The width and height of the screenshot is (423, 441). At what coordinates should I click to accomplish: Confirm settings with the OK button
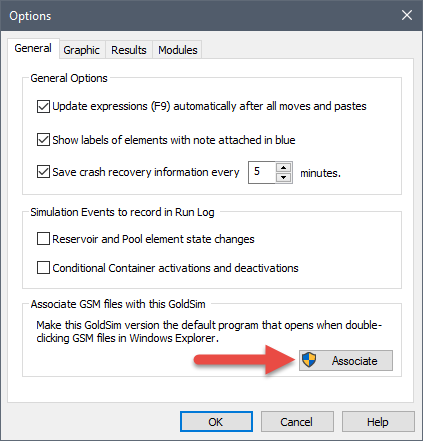(216, 422)
